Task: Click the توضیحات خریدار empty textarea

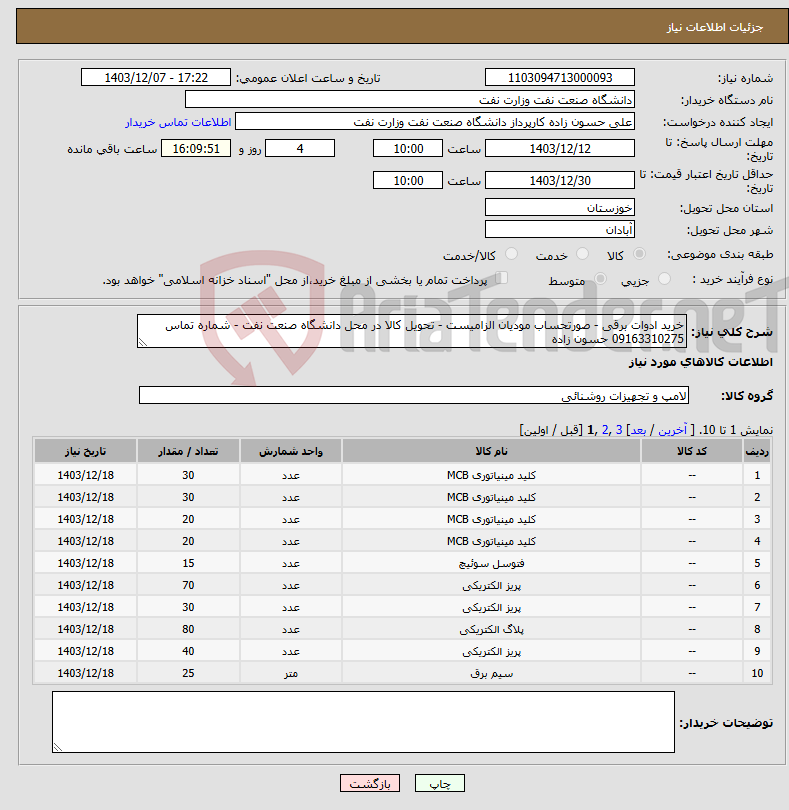Action: coord(363,722)
